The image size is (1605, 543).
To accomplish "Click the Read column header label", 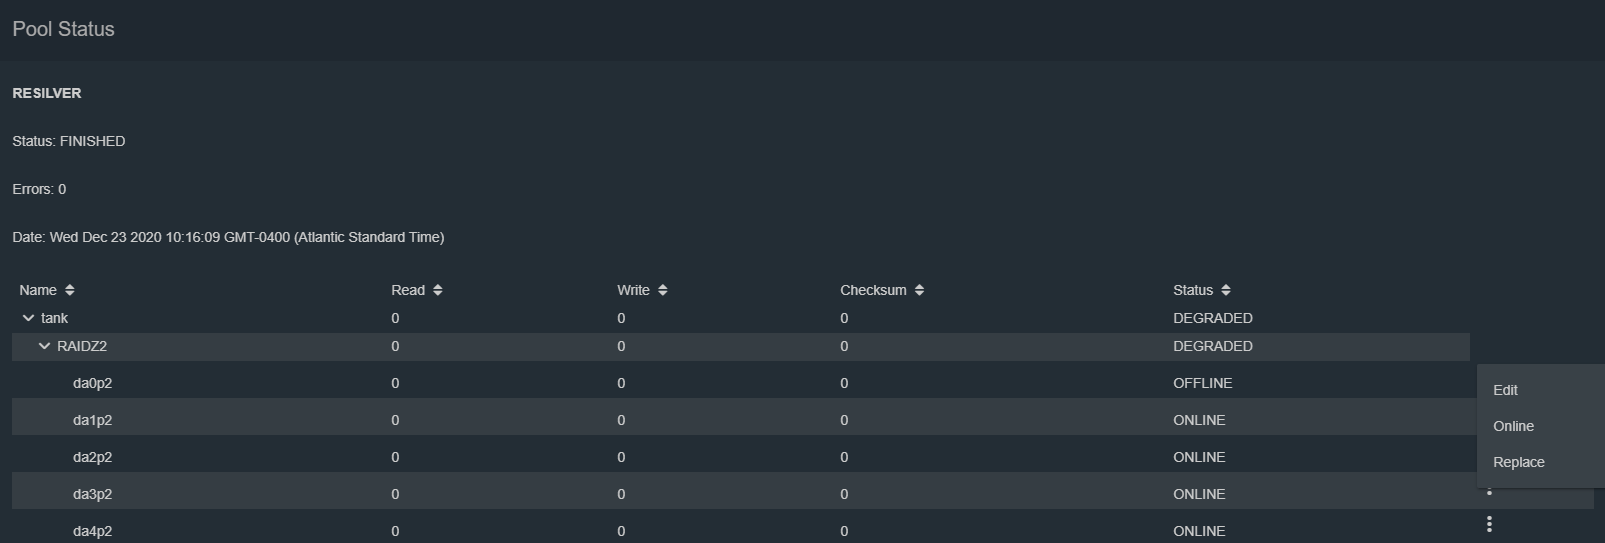I will 408,290.
